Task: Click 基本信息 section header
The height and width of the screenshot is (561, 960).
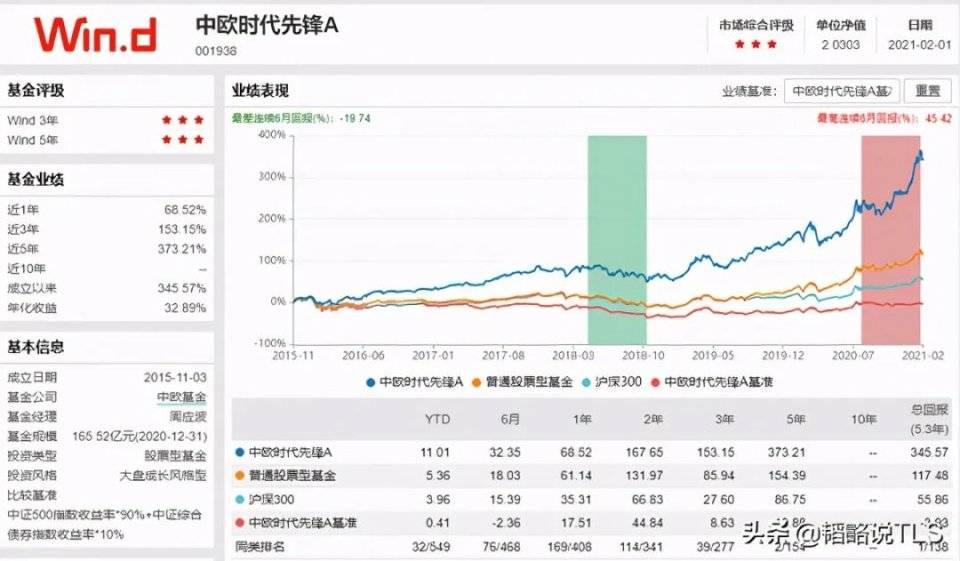Action: pos(36,347)
